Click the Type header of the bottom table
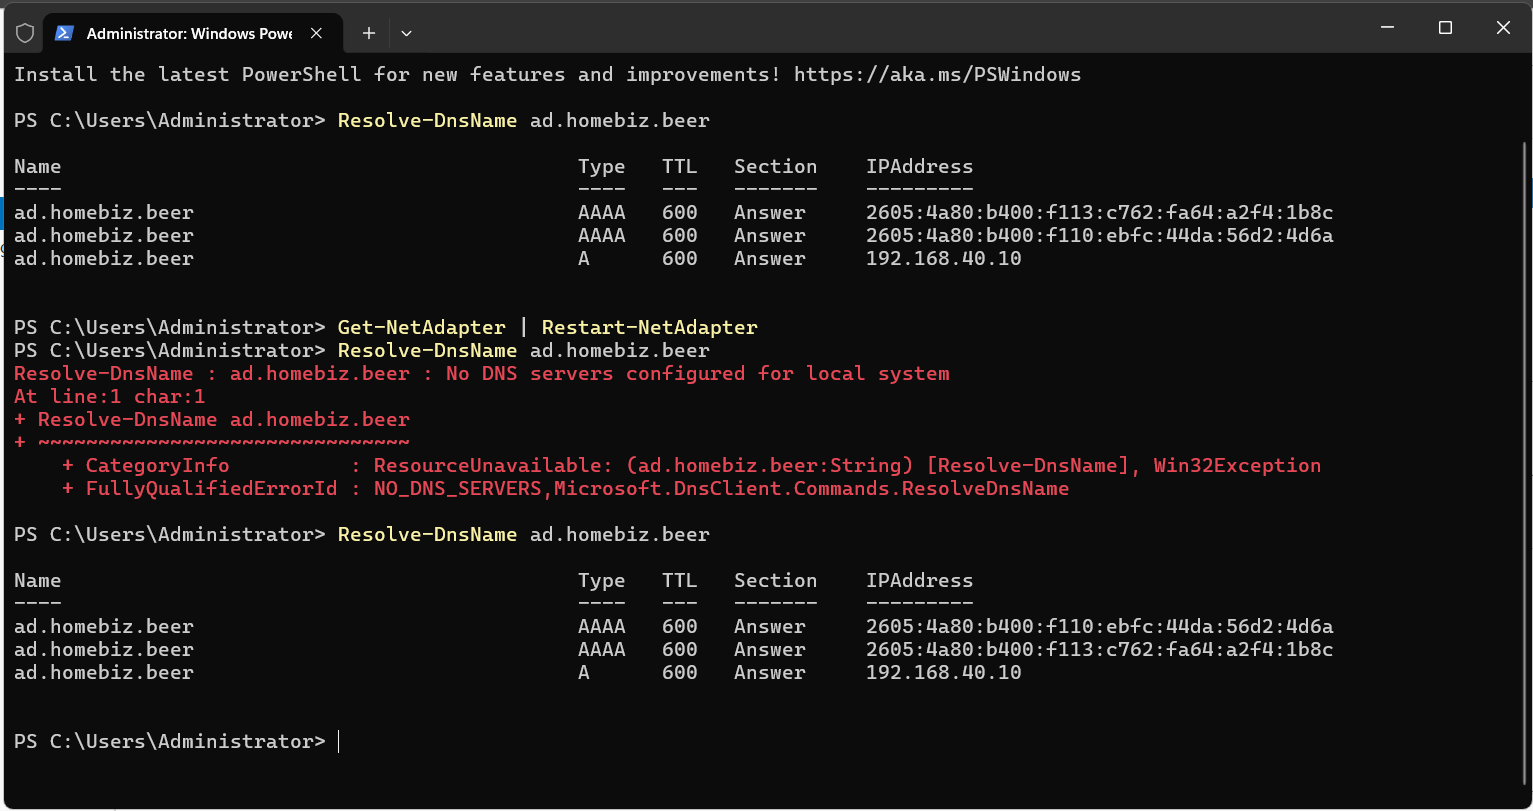 pyautogui.click(x=602, y=580)
